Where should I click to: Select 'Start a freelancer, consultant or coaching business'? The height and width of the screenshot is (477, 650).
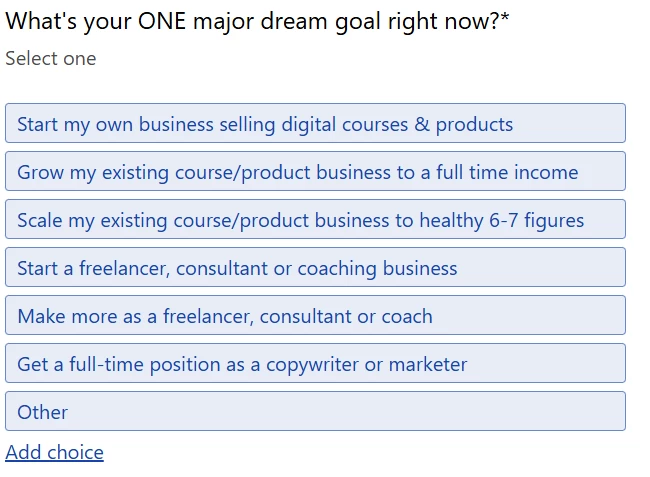pos(315,268)
